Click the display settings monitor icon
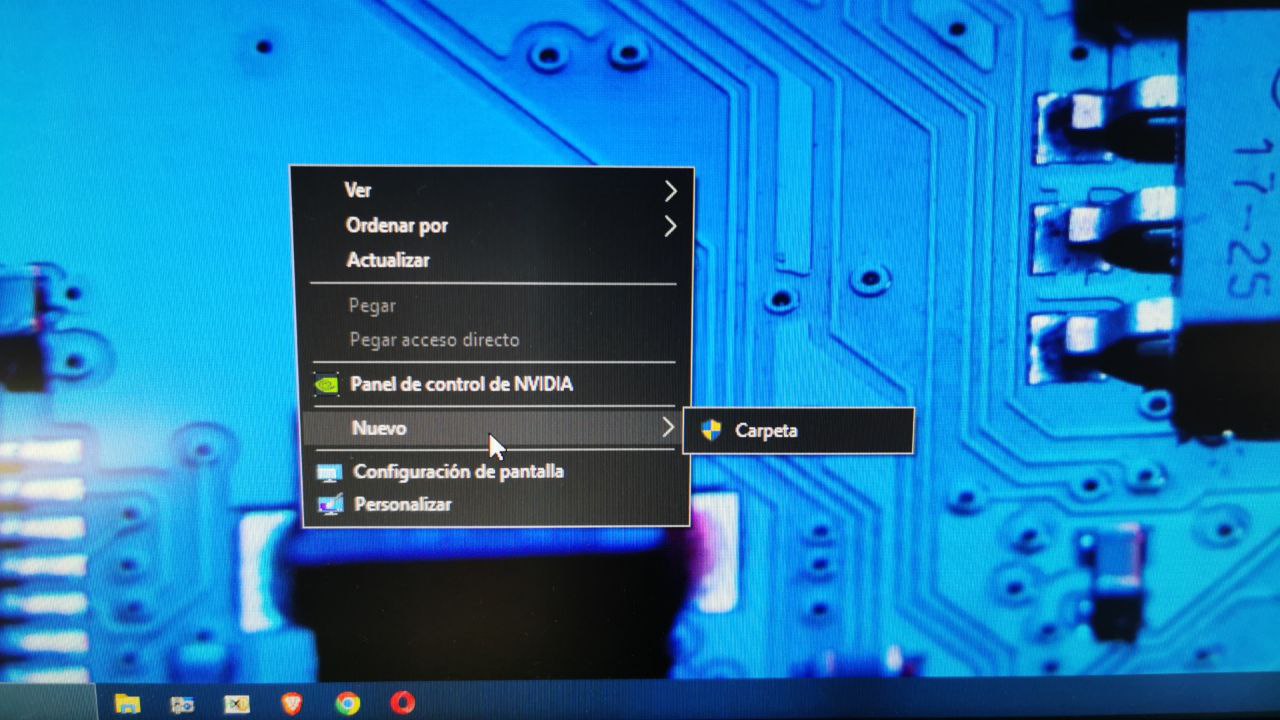This screenshot has height=720, width=1280. tap(329, 472)
